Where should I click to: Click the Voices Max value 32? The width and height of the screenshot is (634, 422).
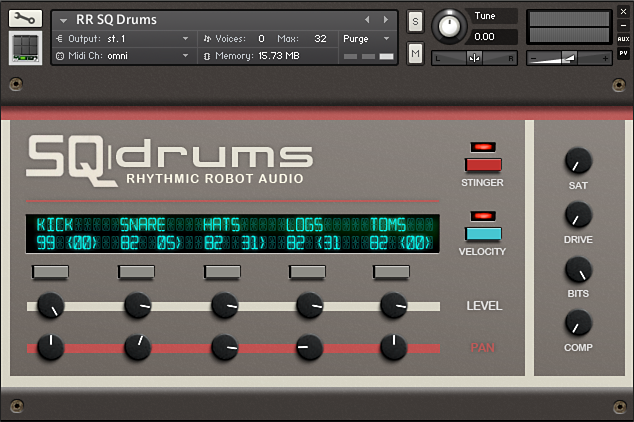320,39
